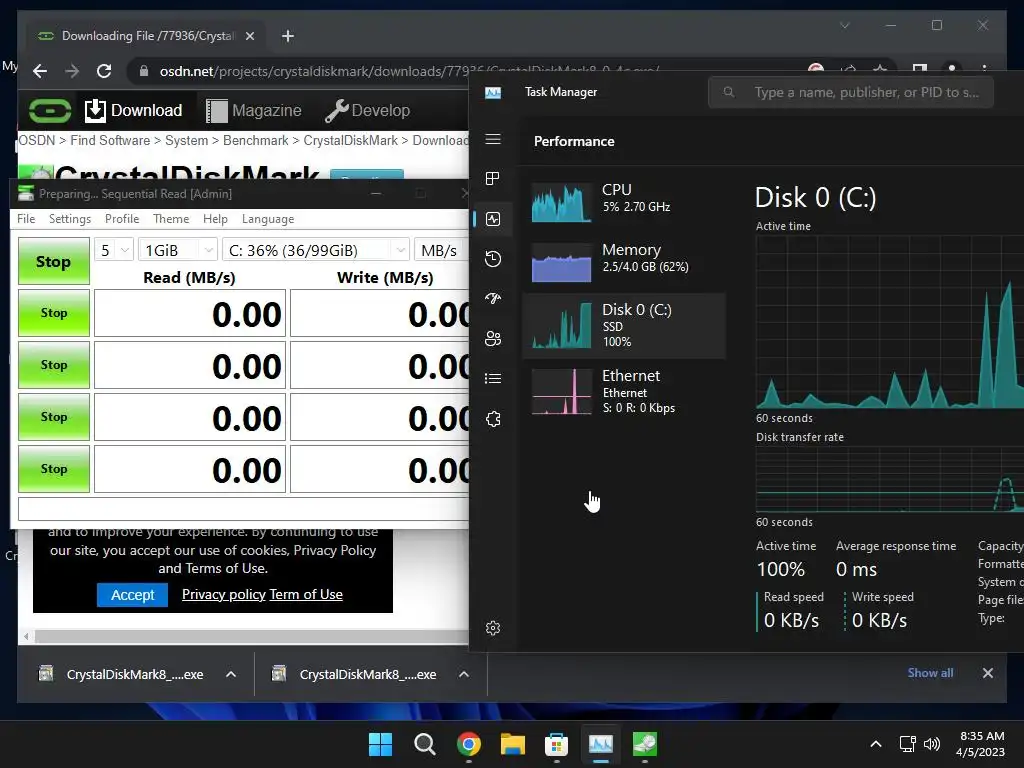Open Help menu in CrystalDiskMark
The image size is (1024, 768).
coord(215,219)
